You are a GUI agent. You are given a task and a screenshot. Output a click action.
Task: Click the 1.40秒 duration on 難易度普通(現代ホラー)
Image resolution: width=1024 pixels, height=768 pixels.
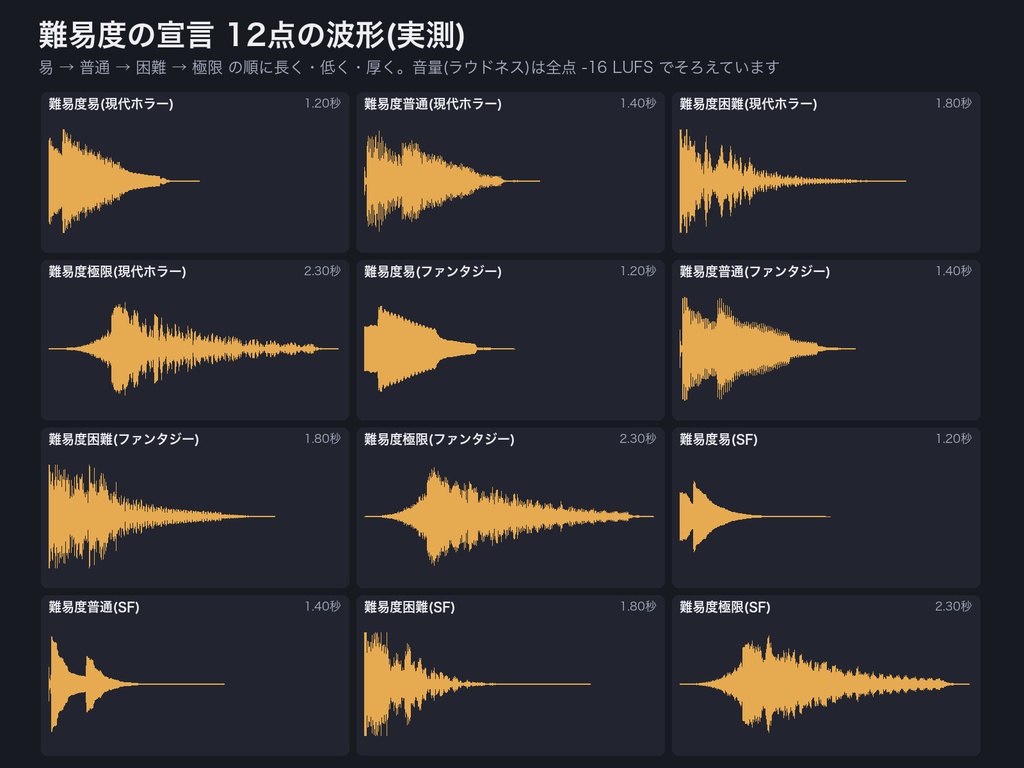click(638, 103)
